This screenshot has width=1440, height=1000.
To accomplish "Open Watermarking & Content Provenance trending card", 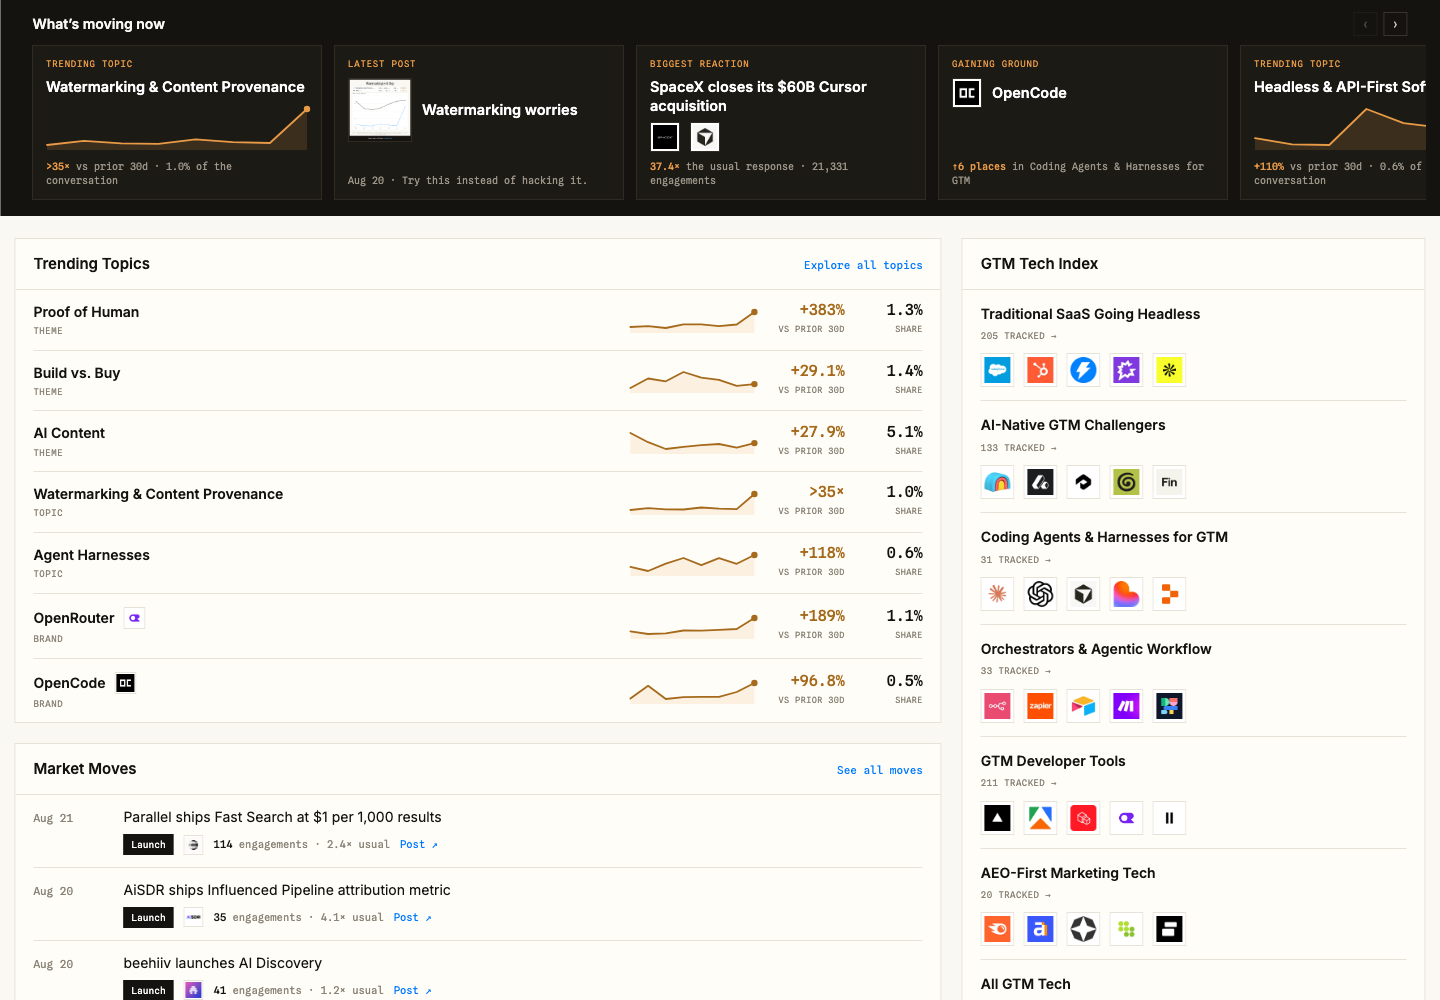I will tap(177, 122).
